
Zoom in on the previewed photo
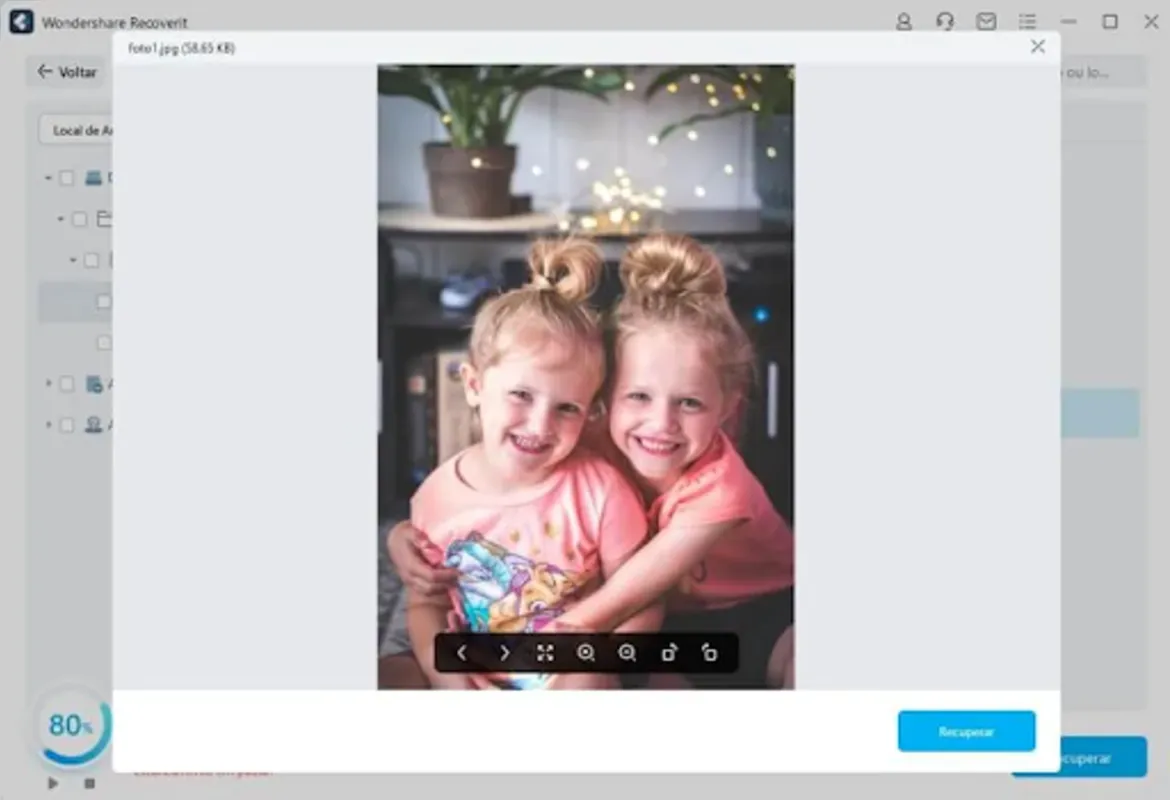pos(586,653)
